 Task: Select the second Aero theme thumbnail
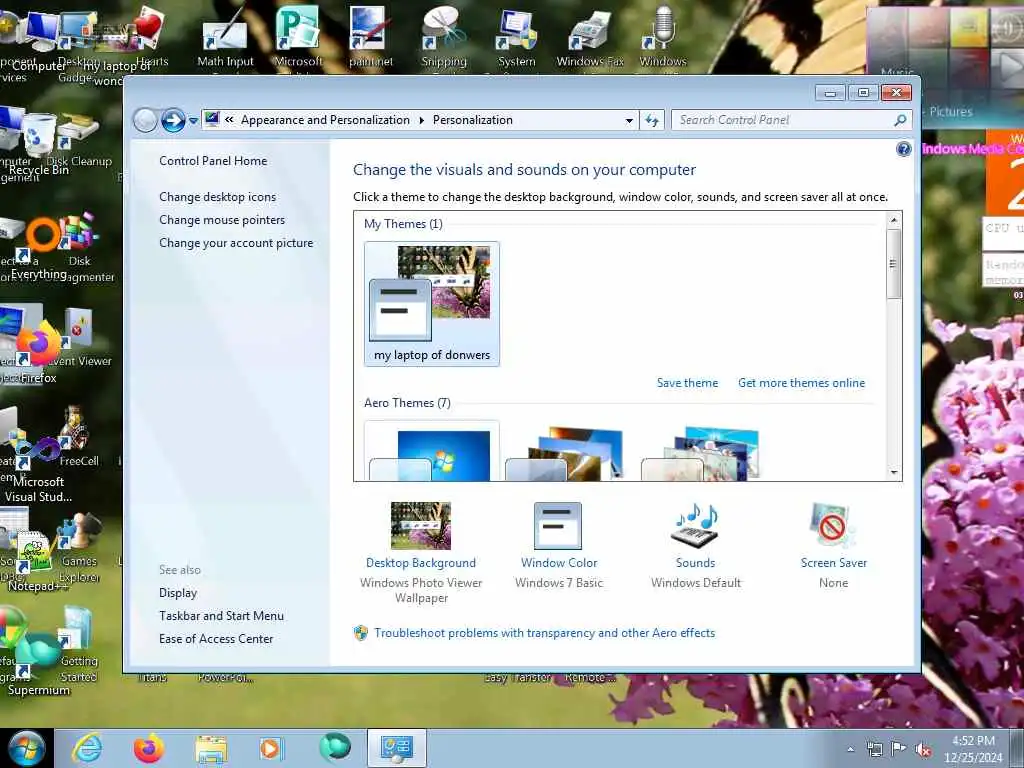coord(566,453)
